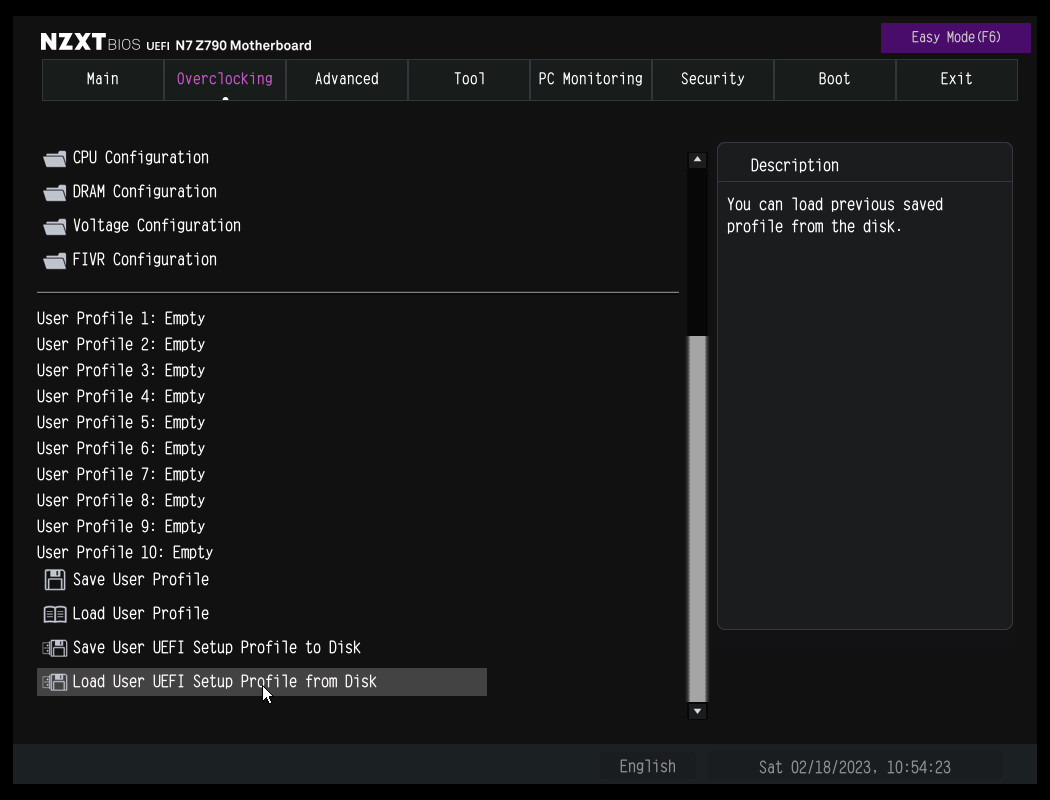Click the CPU Configuration folder icon
This screenshot has width=1050, height=800.
[x=55, y=159]
